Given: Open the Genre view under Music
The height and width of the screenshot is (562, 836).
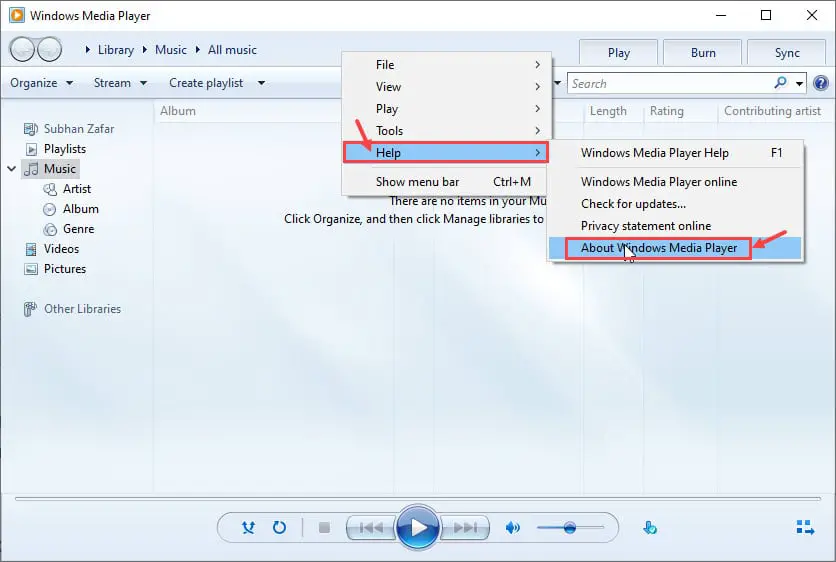Looking at the screenshot, I should [x=69, y=229].
